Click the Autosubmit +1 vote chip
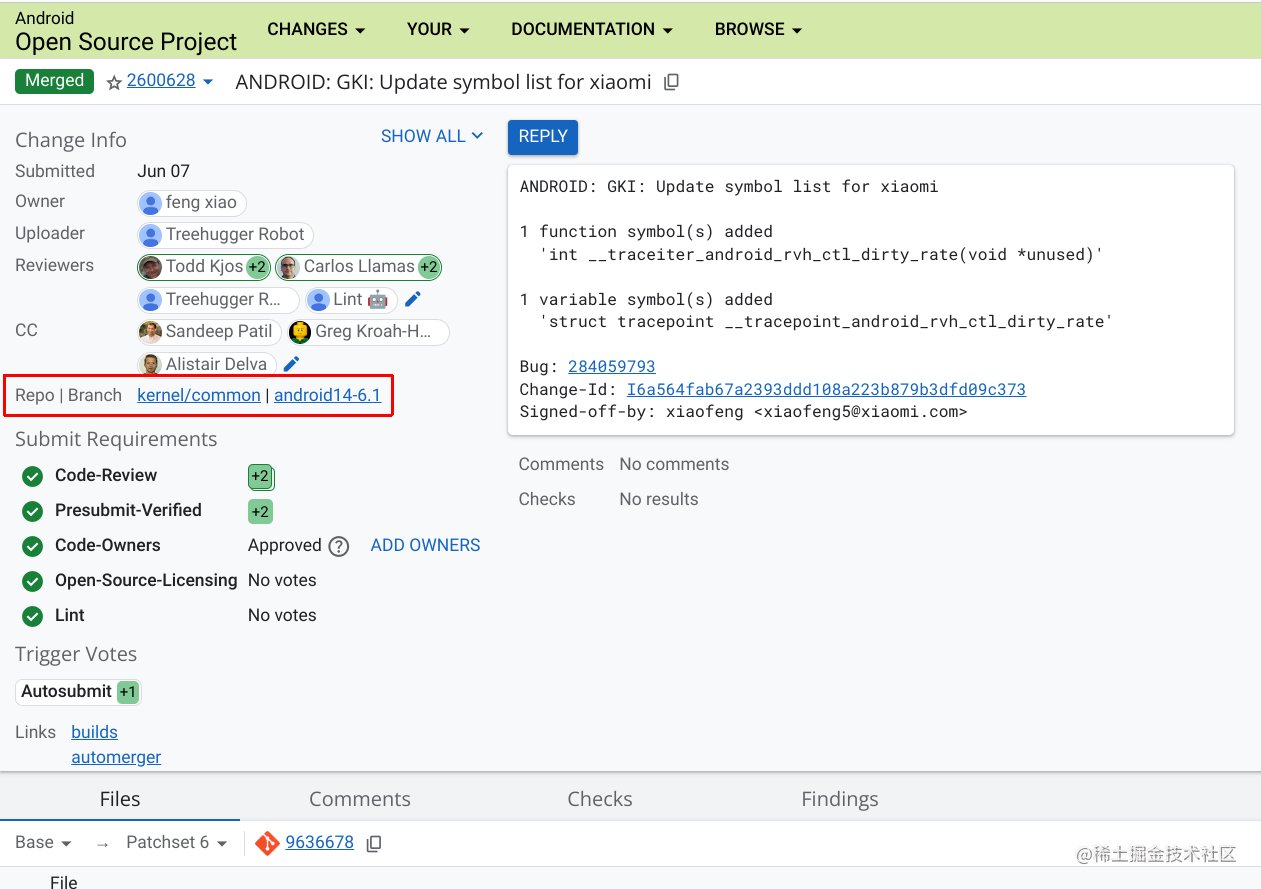1261x889 pixels. pyautogui.click(x=78, y=691)
